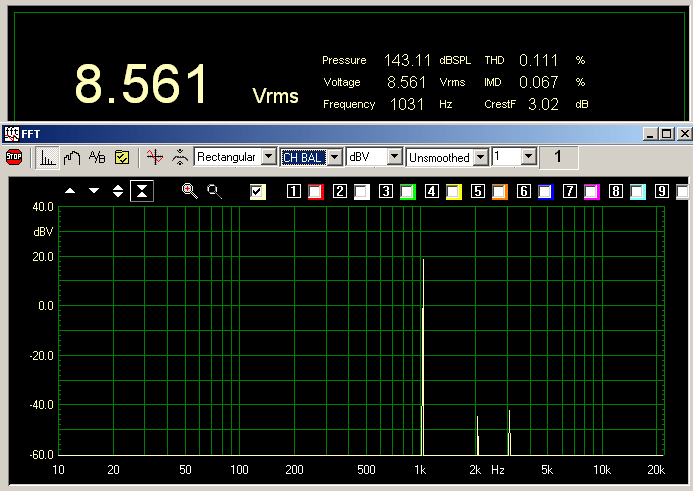Toggle overlay 4 numbered box
Image resolution: width=693 pixels, height=491 pixels.
(432, 191)
